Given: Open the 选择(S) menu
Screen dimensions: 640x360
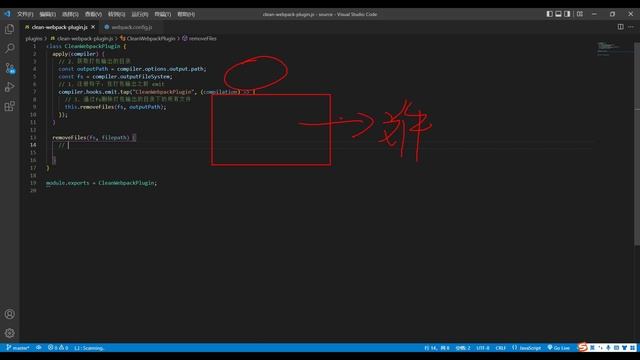Looking at the screenshot, I should [x=70, y=14].
